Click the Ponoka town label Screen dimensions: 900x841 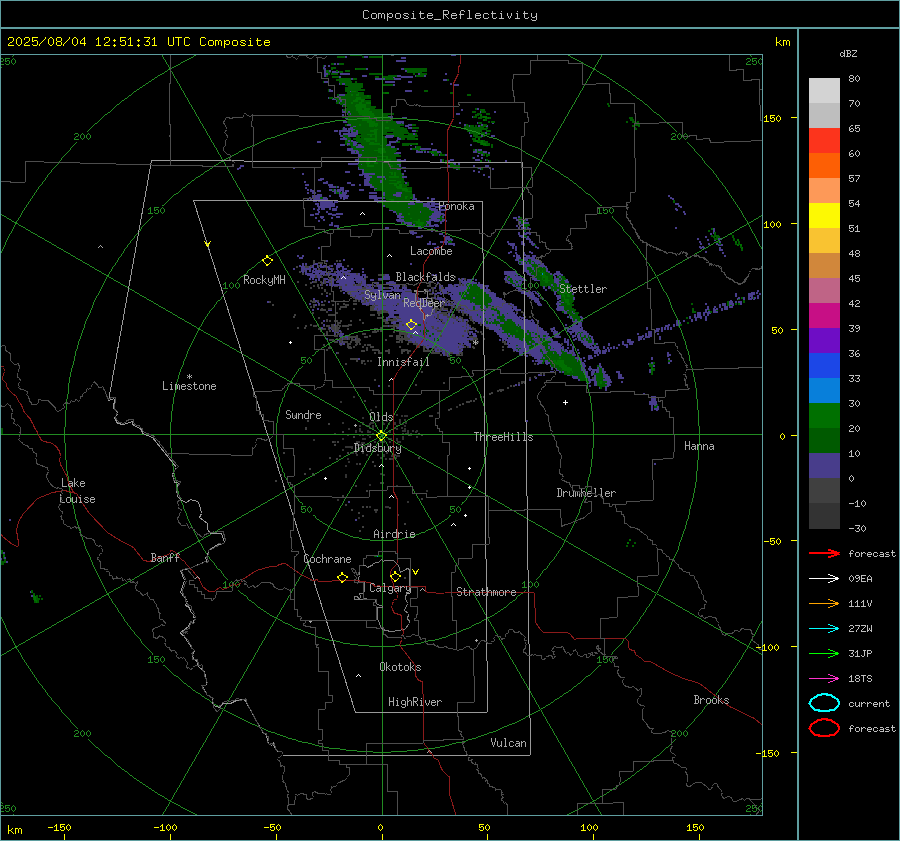tap(456, 206)
